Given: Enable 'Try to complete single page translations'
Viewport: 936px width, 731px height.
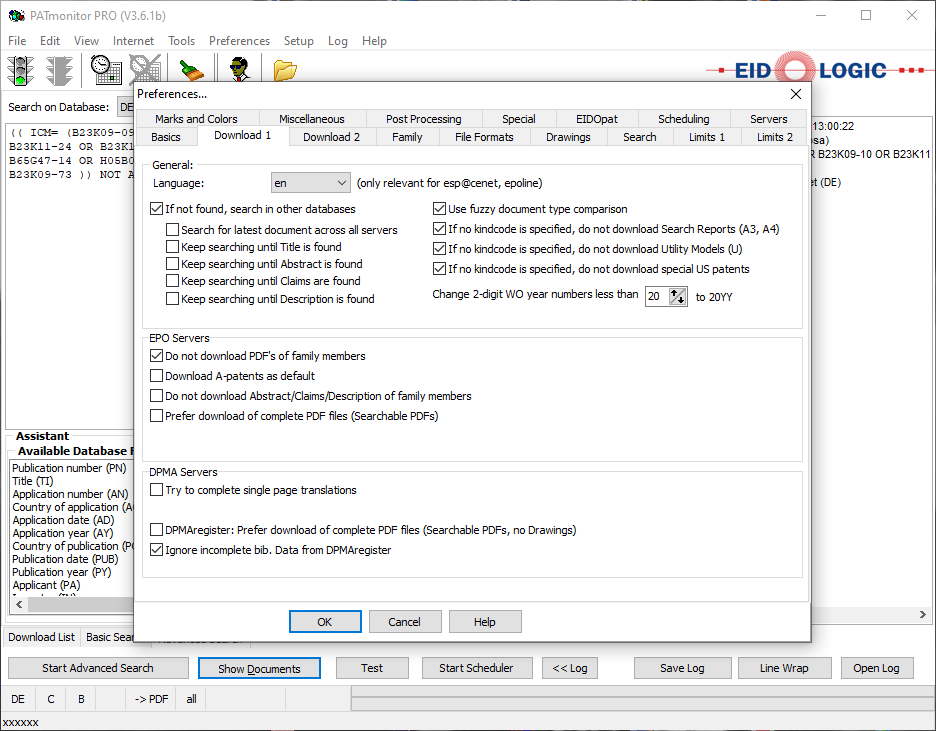Looking at the screenshot, I should coord(156,490).
